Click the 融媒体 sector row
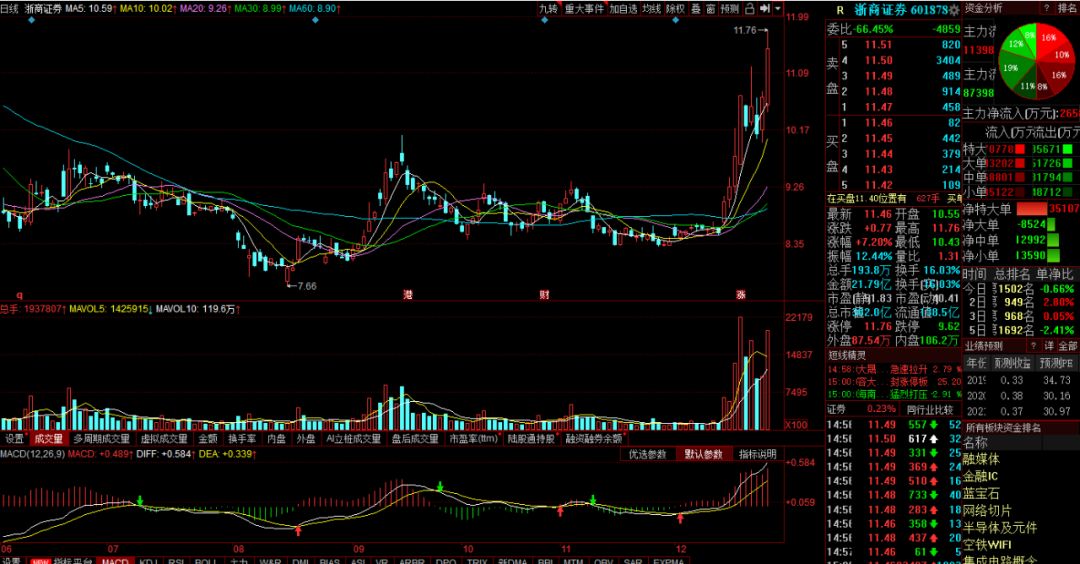 (981, 459)
